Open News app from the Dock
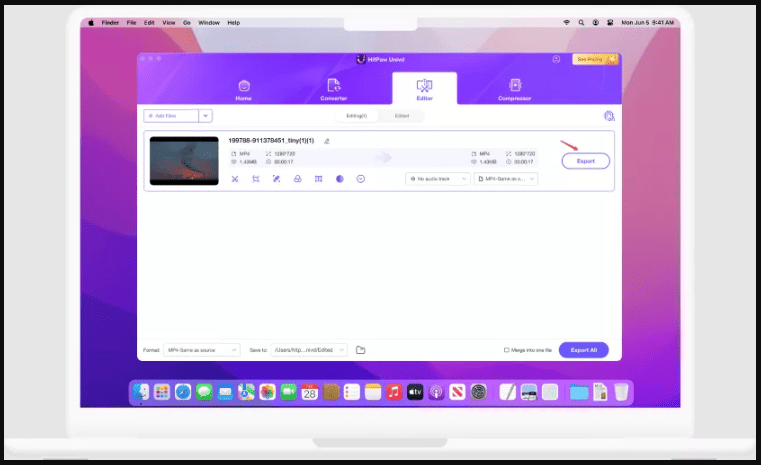The height and width of the screenshot is (465, 761). coord(457,392)
